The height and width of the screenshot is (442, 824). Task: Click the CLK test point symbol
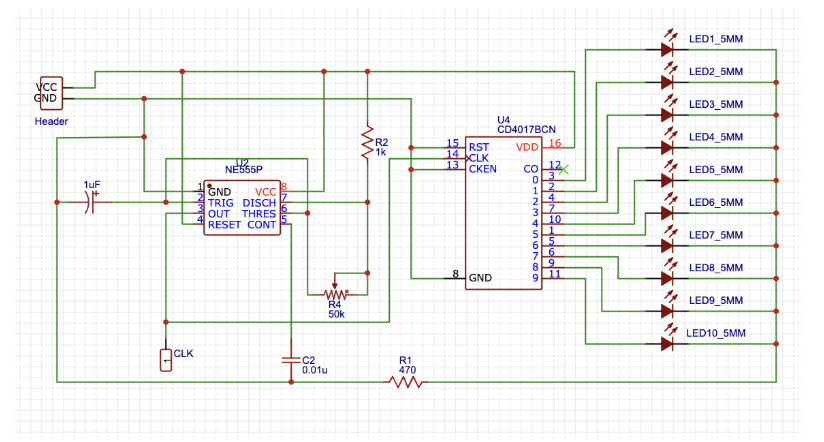[x=165, y=359]
